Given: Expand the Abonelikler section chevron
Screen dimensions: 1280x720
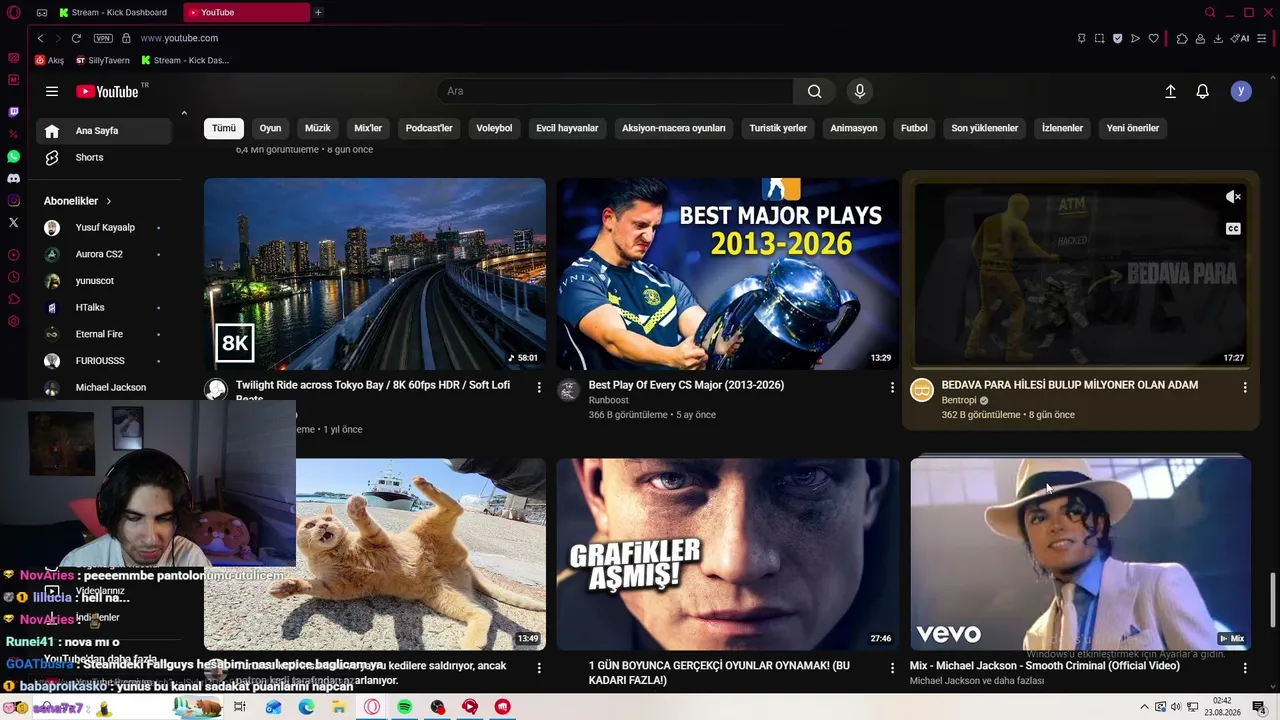Looking at the screenshot, I should (x=109, y=201).
